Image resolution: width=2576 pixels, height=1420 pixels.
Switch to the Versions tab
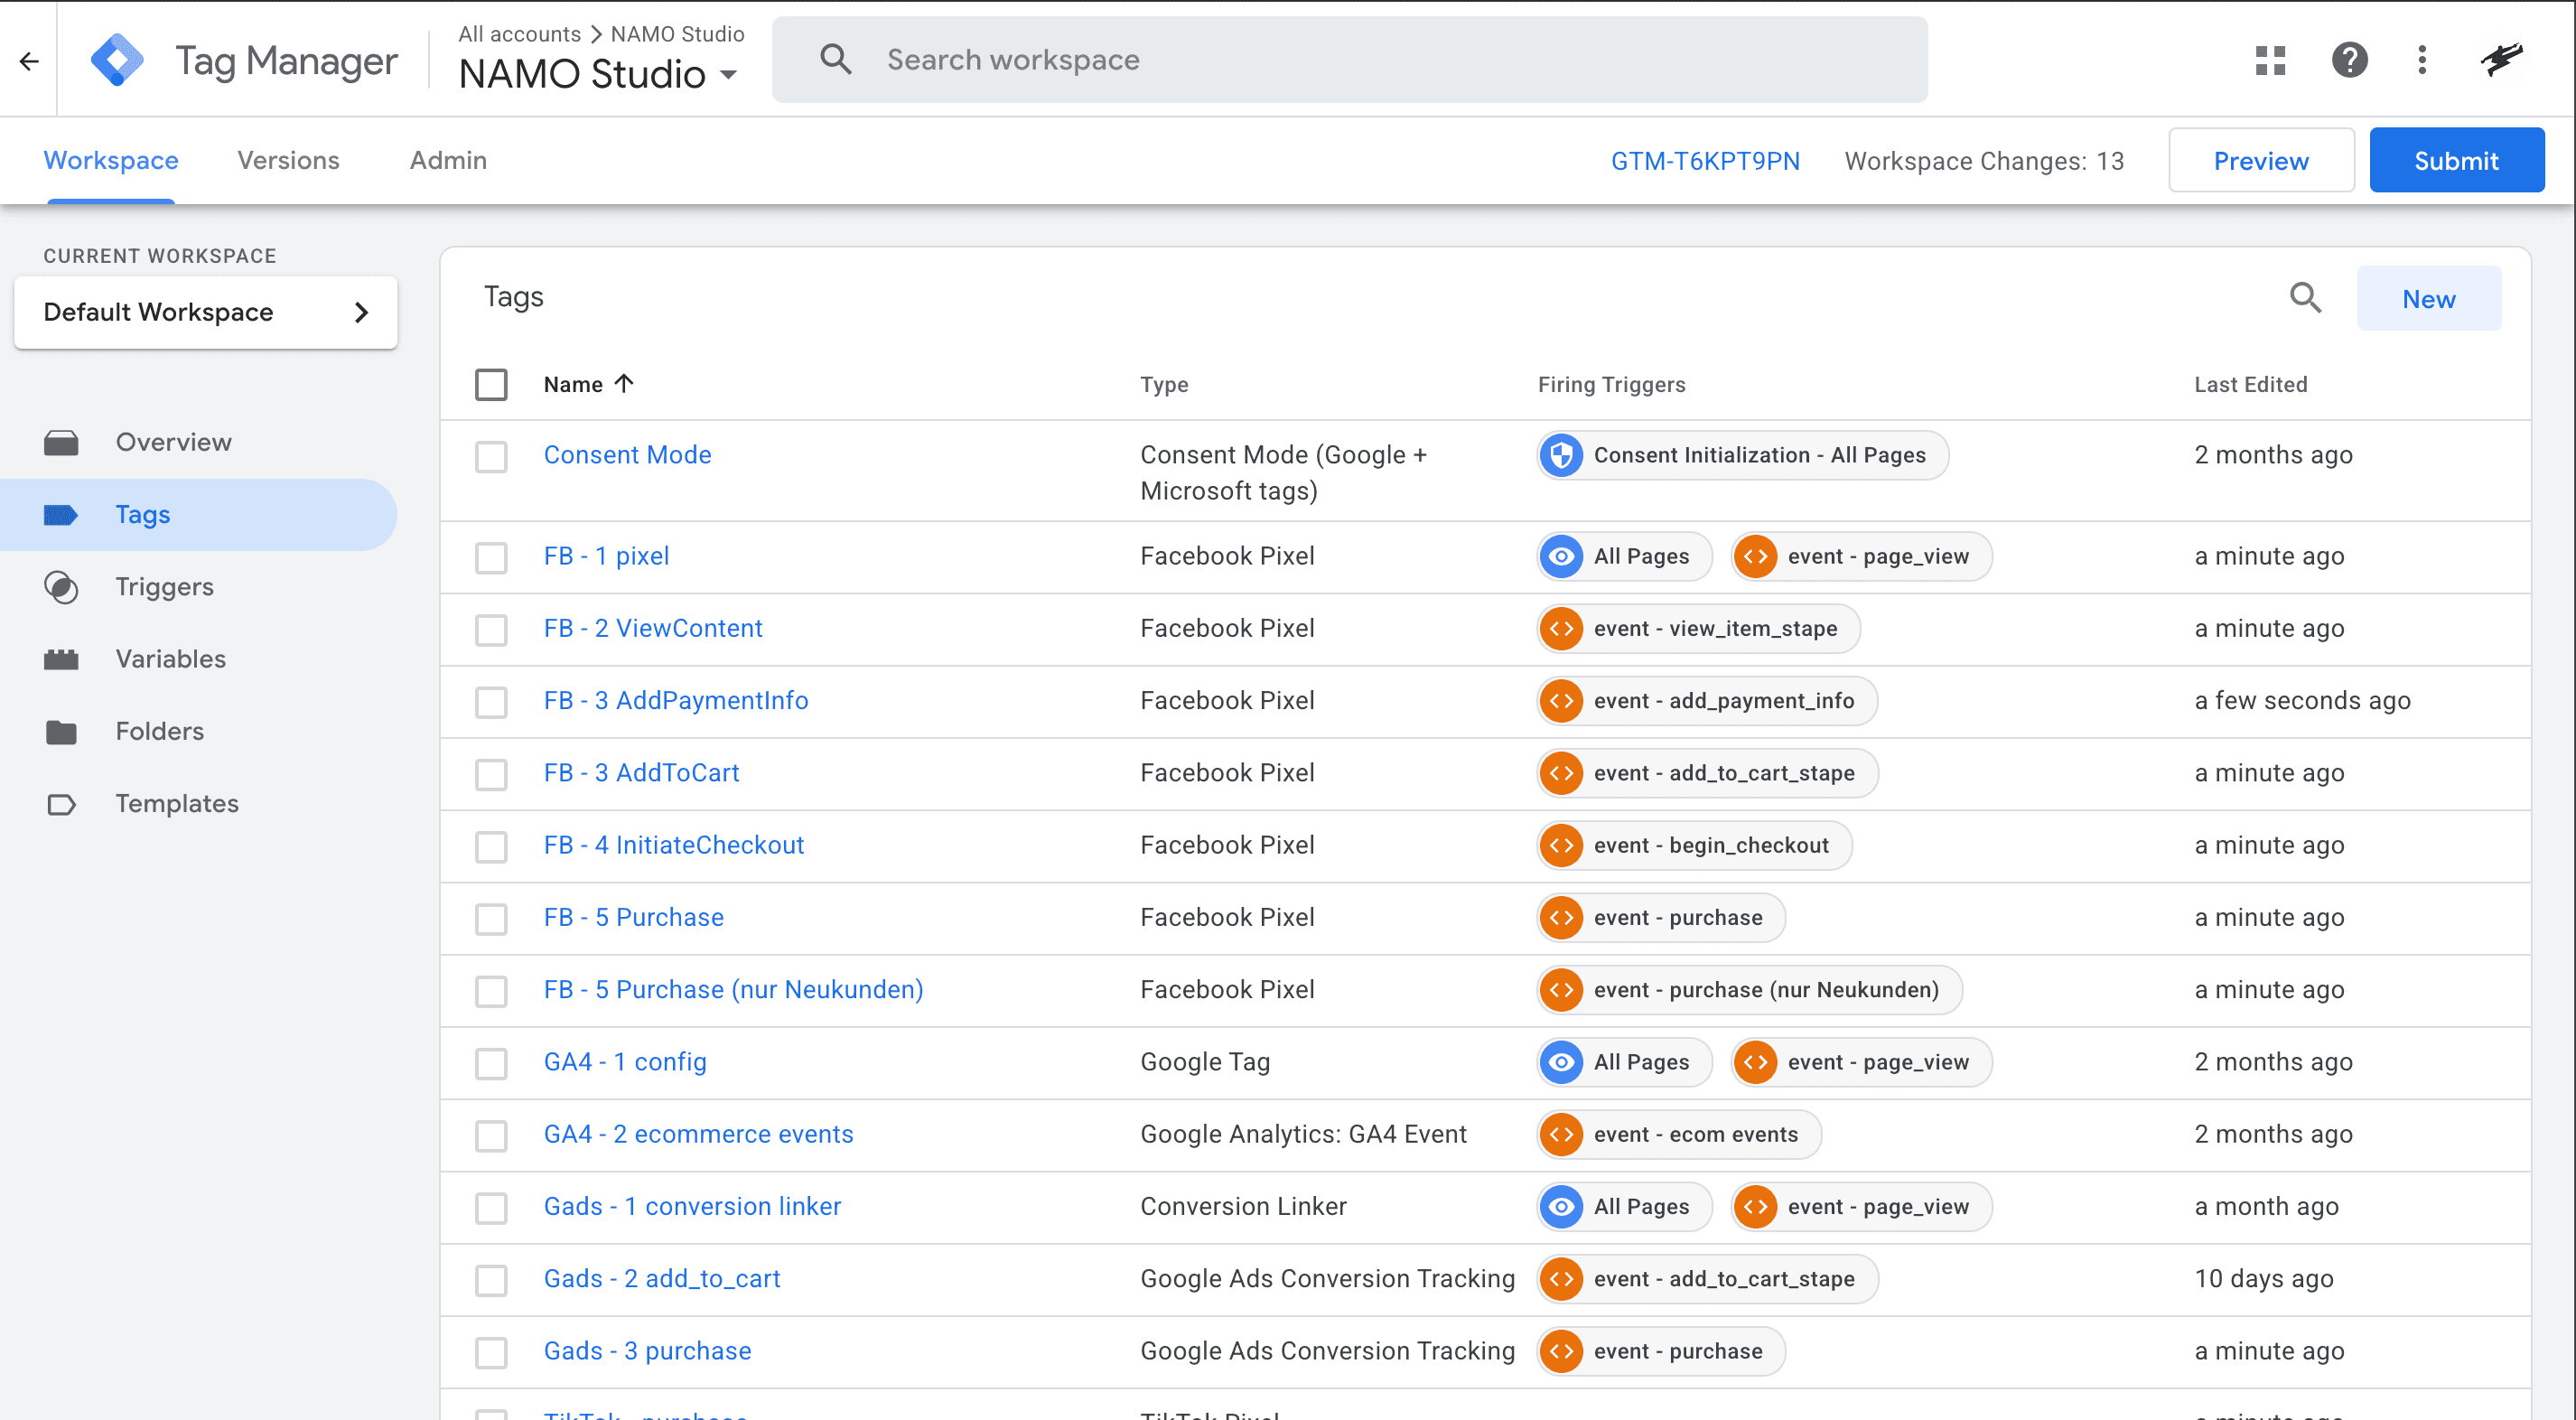coord(288,160)
